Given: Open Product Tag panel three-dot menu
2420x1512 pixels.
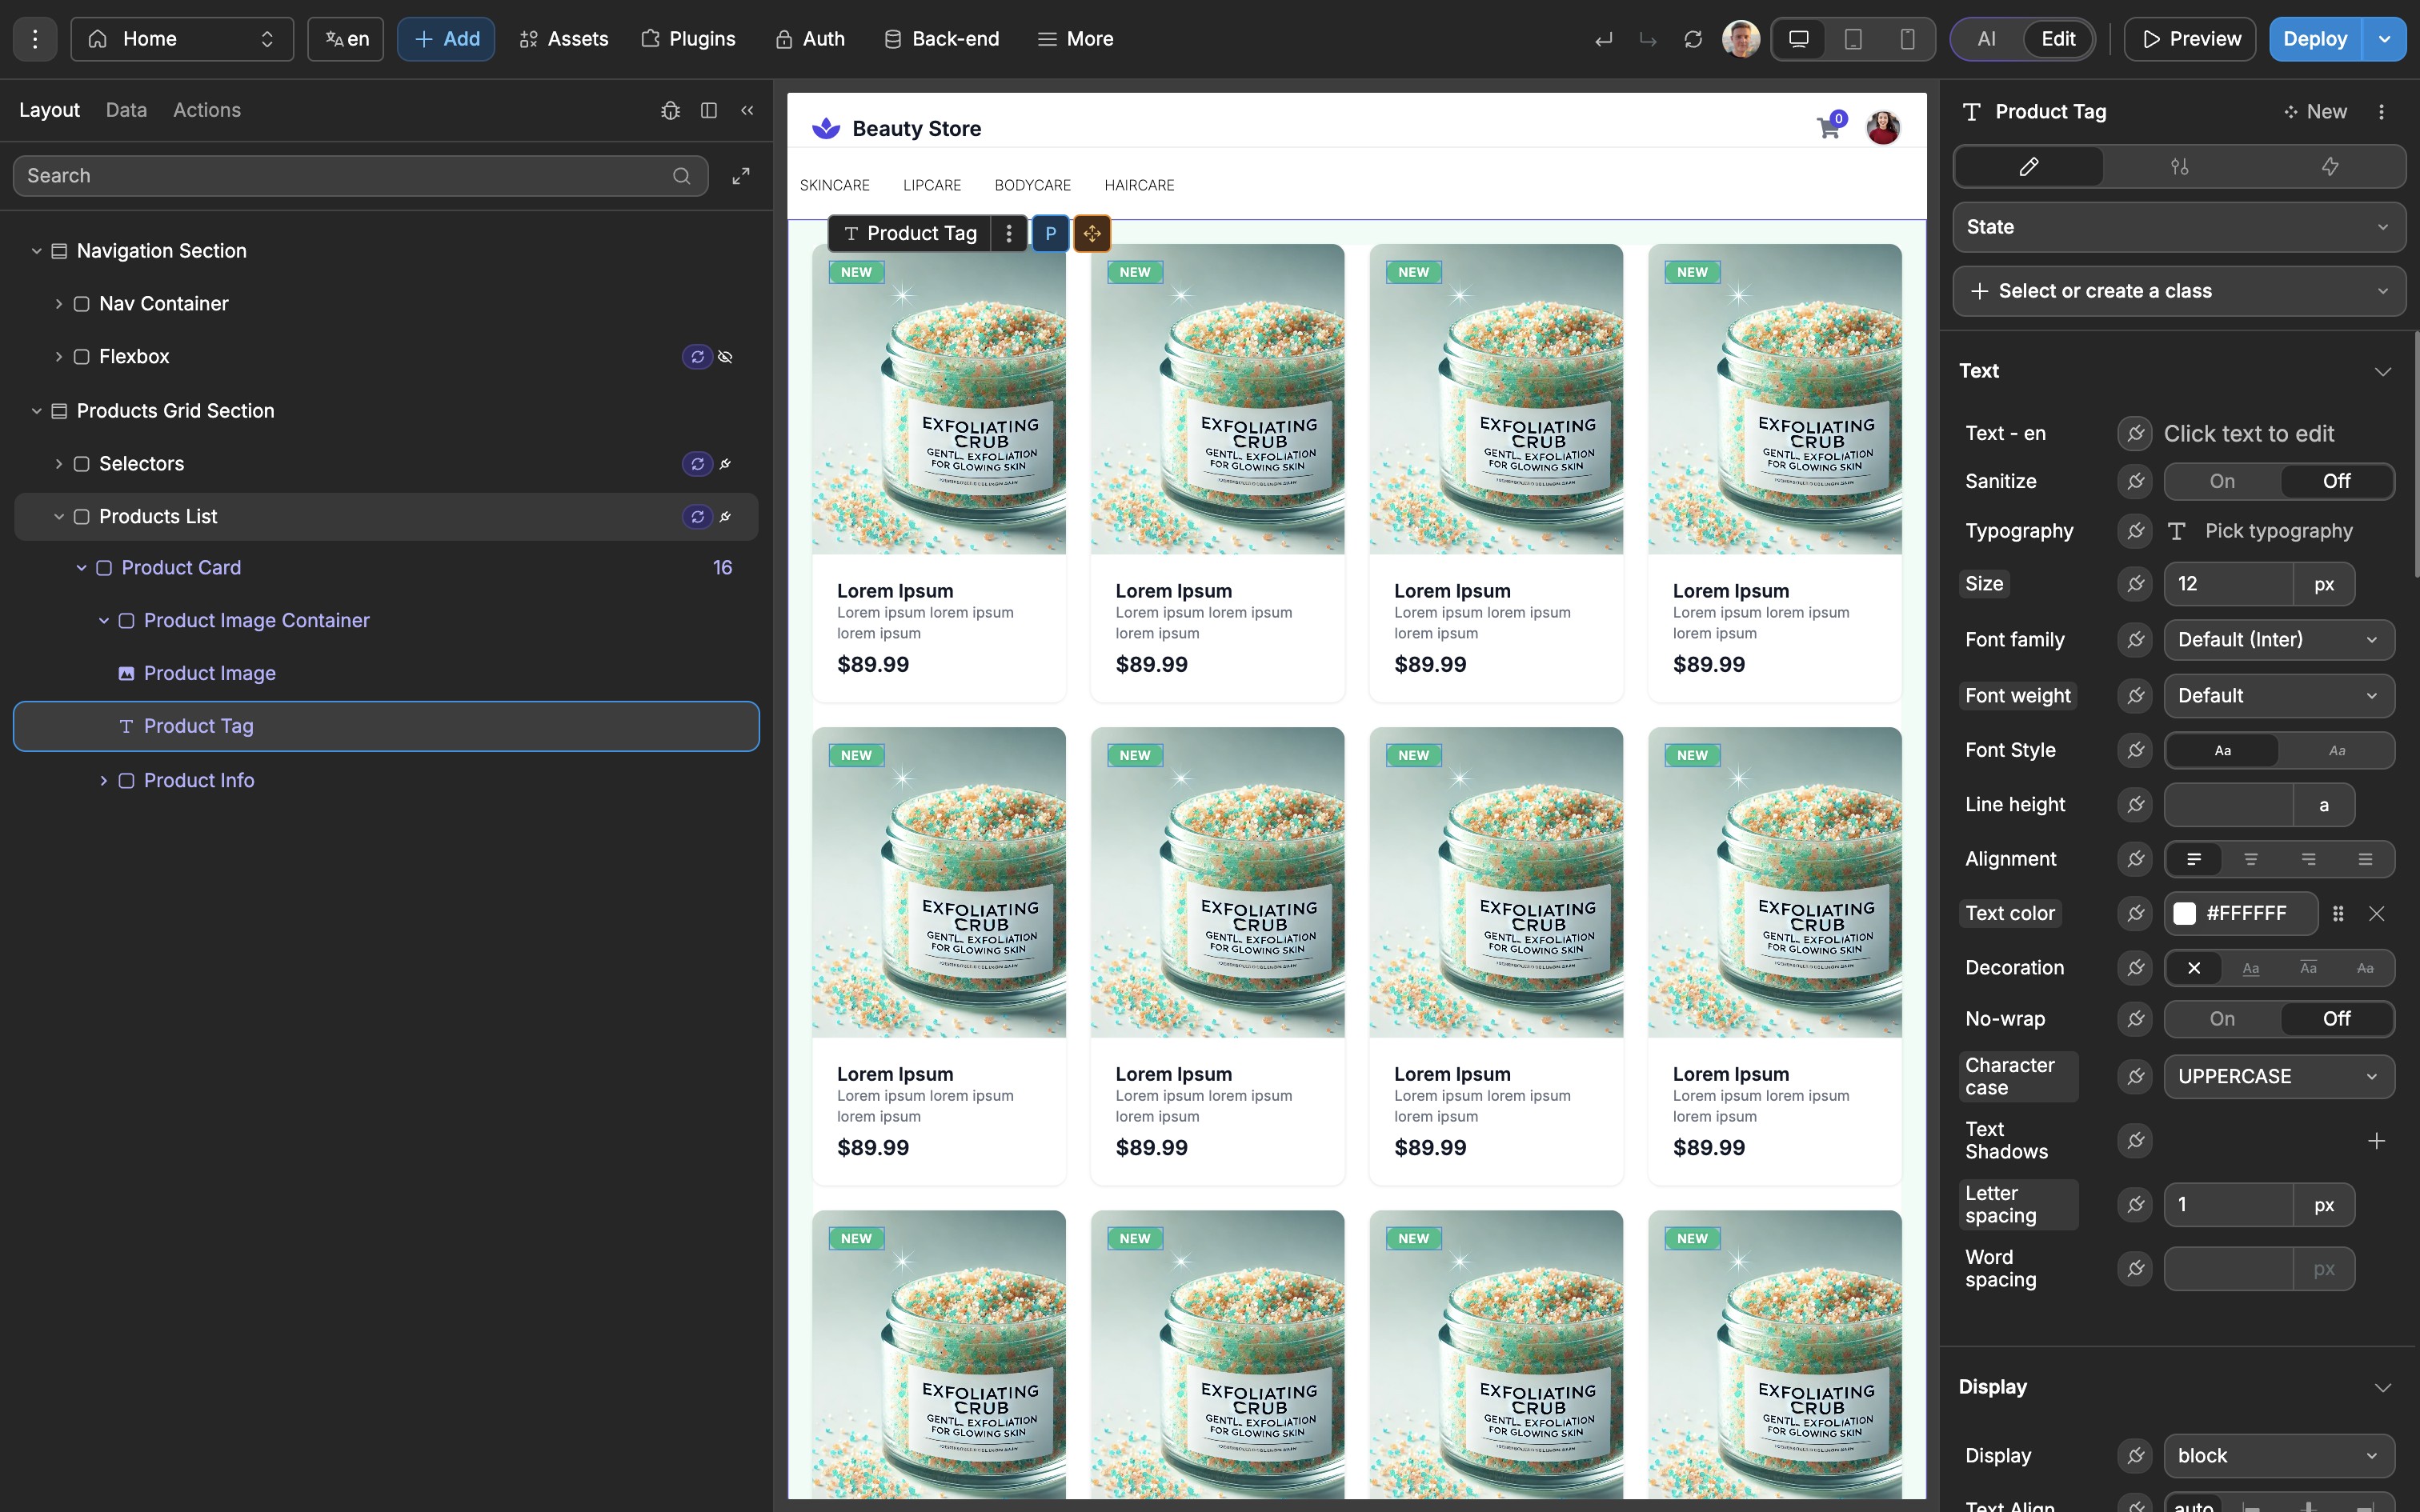Looking at the screenshot, I should pyautogui.click(x=2381, y=112).
